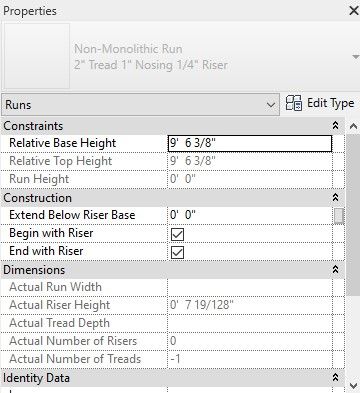Collapse the Dimensions section
360x393 pixels.
[x=336, y=269]
